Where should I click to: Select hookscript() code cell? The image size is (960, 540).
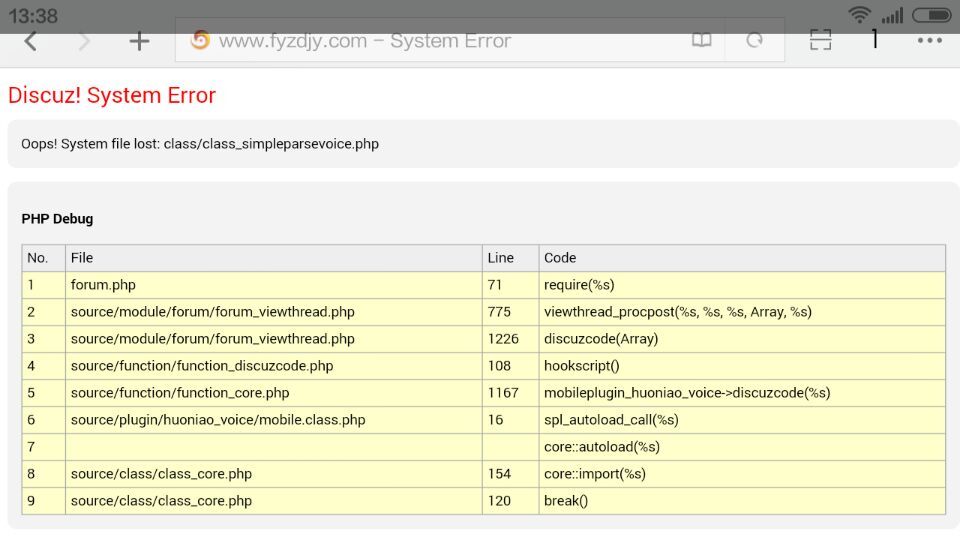pos(742,366)
